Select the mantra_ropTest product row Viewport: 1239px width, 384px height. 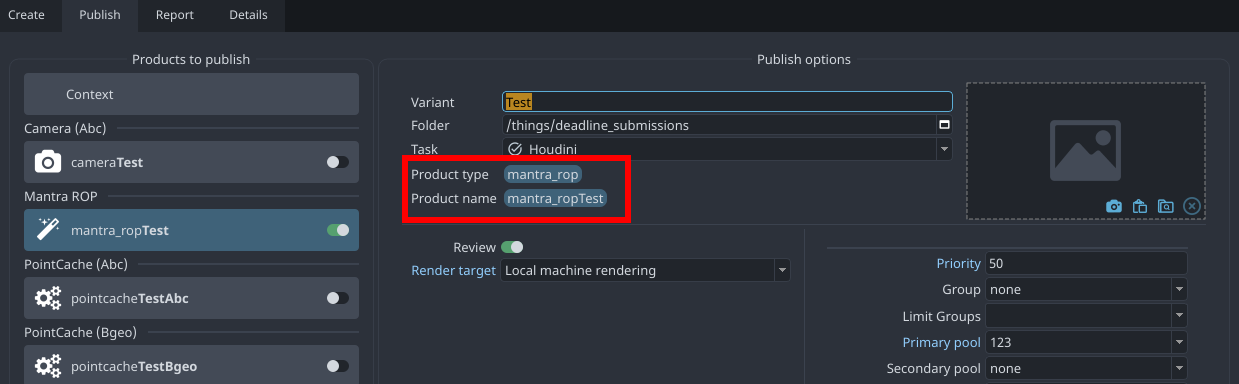[x=191, y=230]
